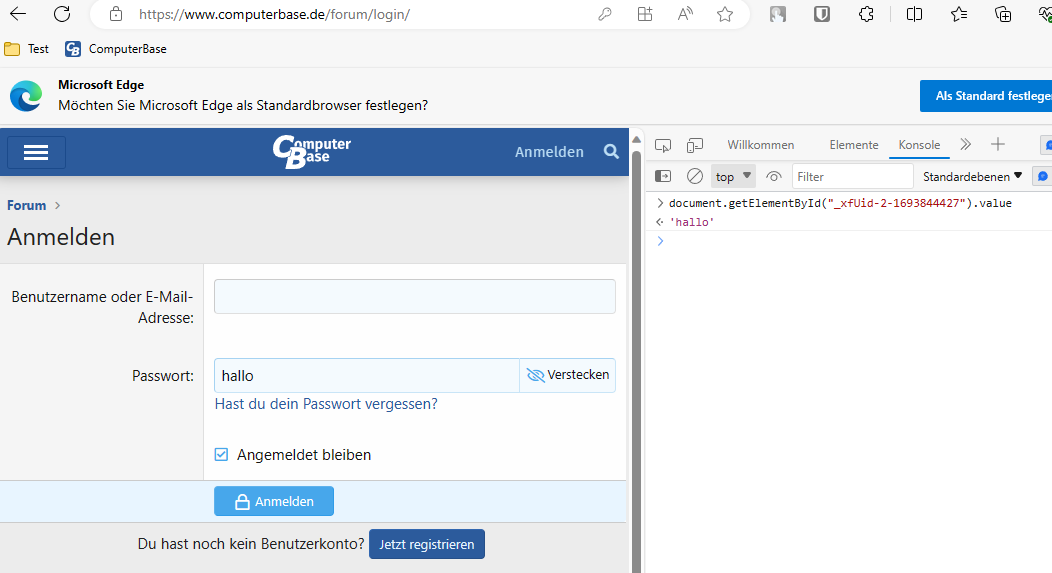Open the Forum breadcrumb link
1052x573 pixels.
27,205
